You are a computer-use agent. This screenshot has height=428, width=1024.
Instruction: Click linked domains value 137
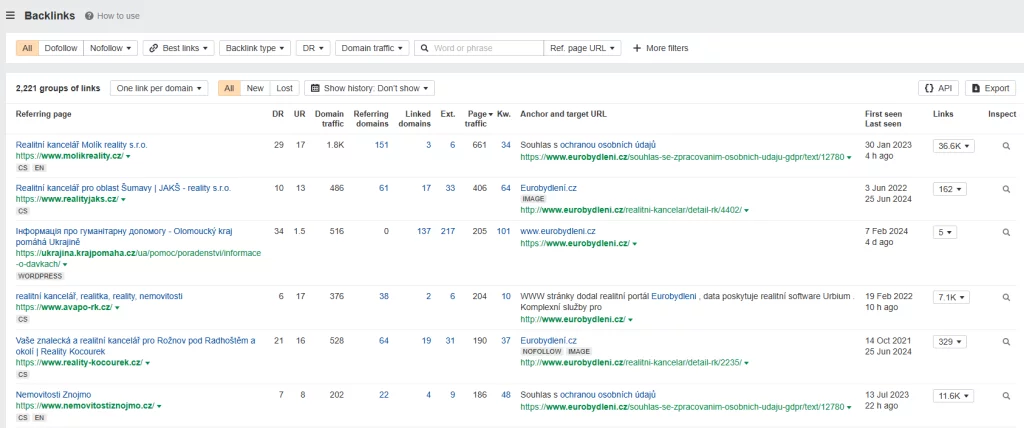coord(424,231)
